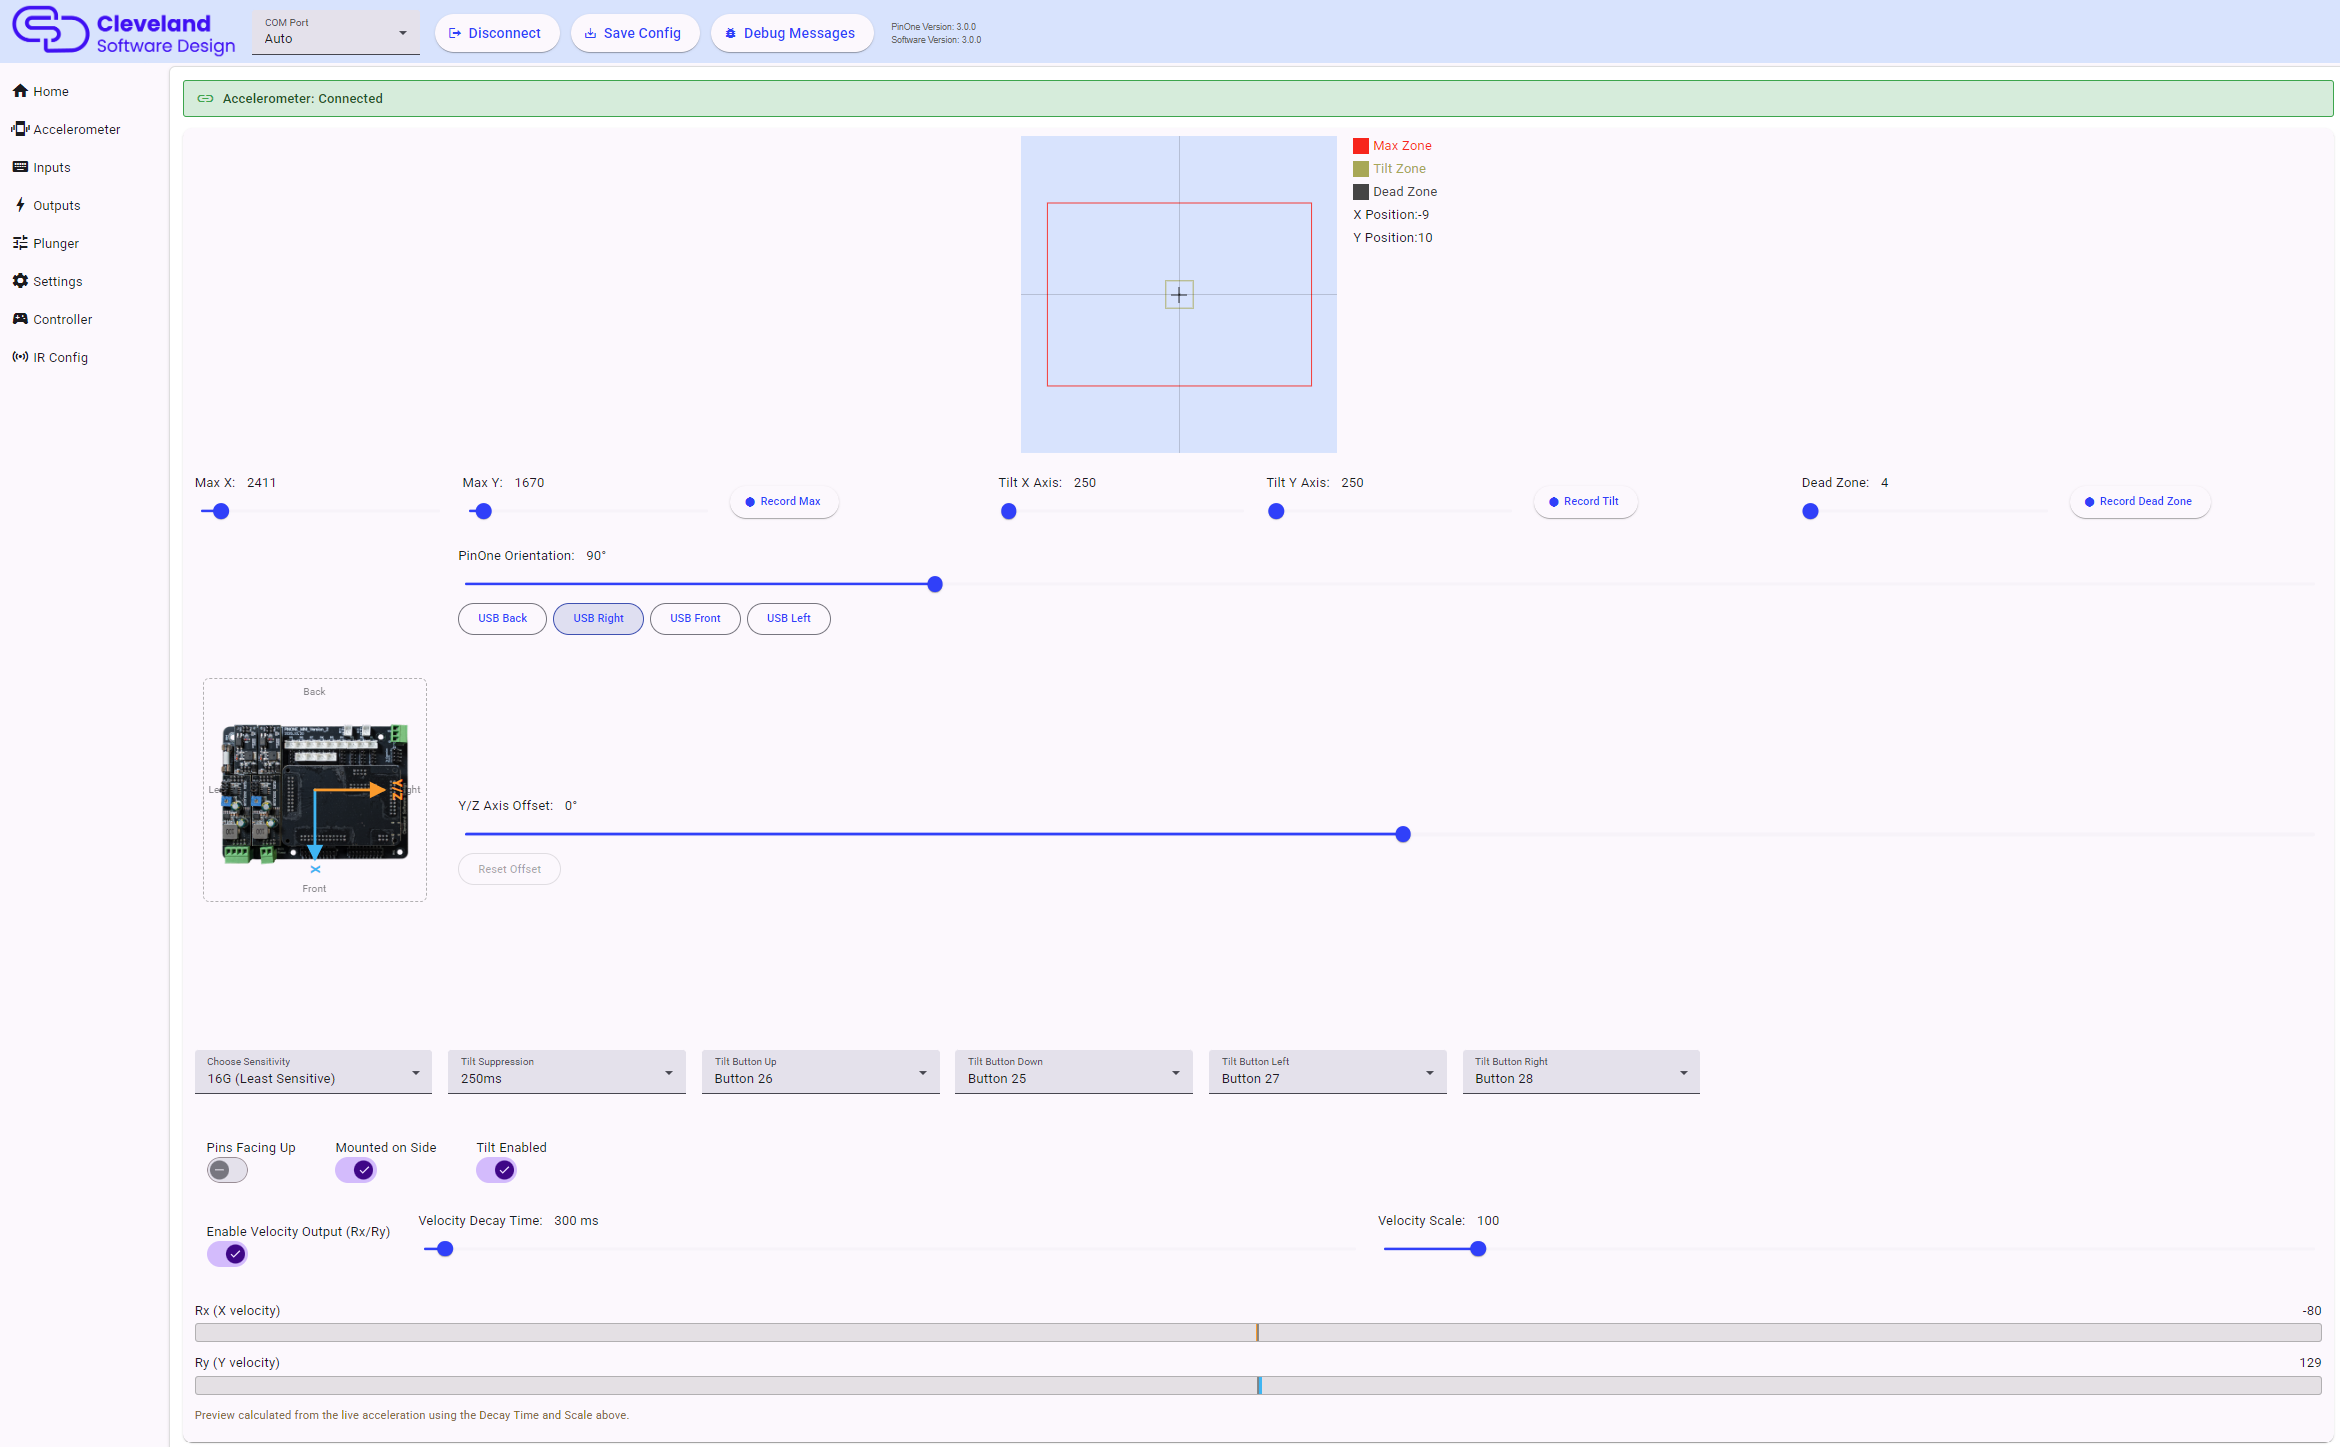
Task: Click the Outputs lightning bolt icon
Action: pyautogui.click(x=20, y=205)
